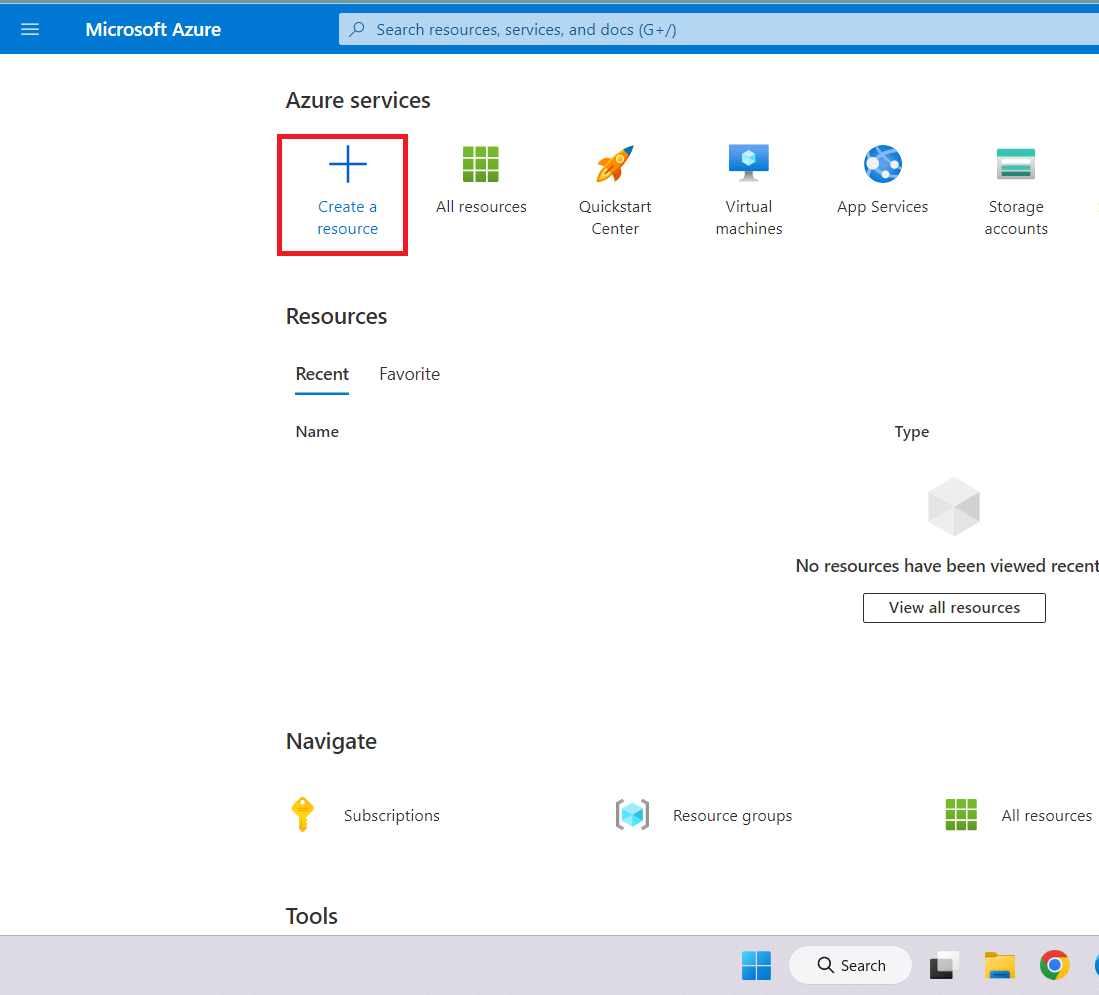Viewport: 1099px width, 995px height.
Task: Open the Create a resource link text
Action: pos(348,217)
